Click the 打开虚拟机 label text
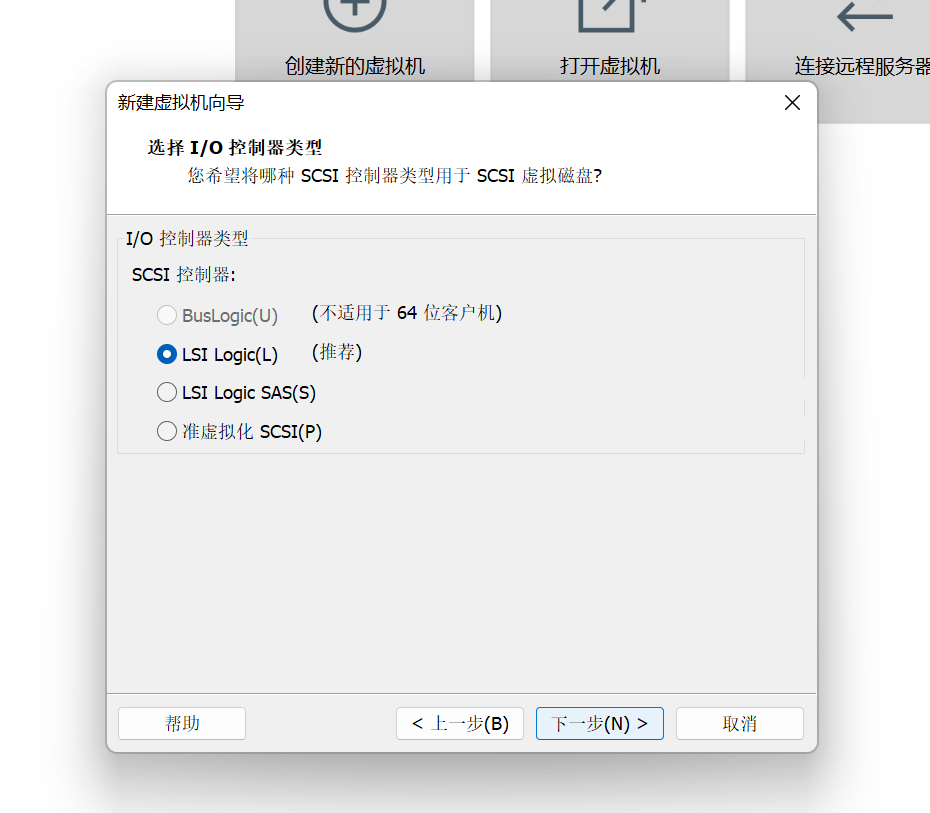Screen dimensions: 930x813 click(x=610, y=66)
